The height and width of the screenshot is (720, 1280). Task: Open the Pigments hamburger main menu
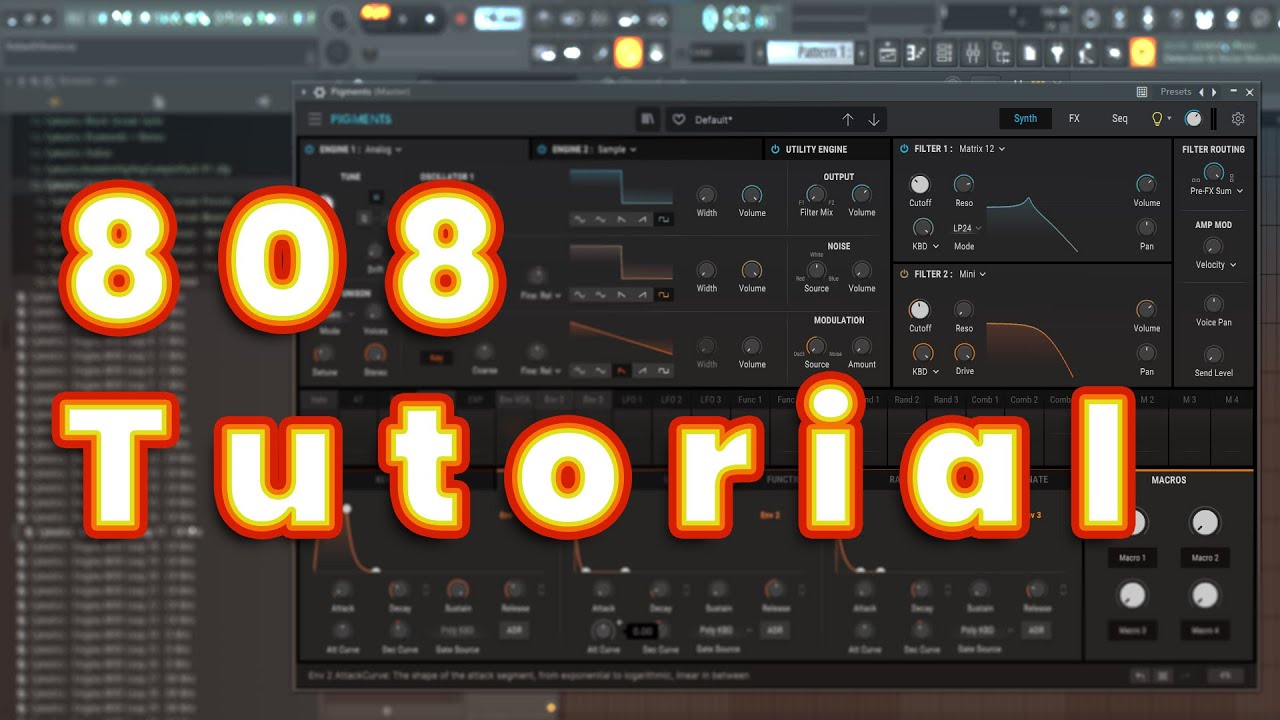pos(315,119)
